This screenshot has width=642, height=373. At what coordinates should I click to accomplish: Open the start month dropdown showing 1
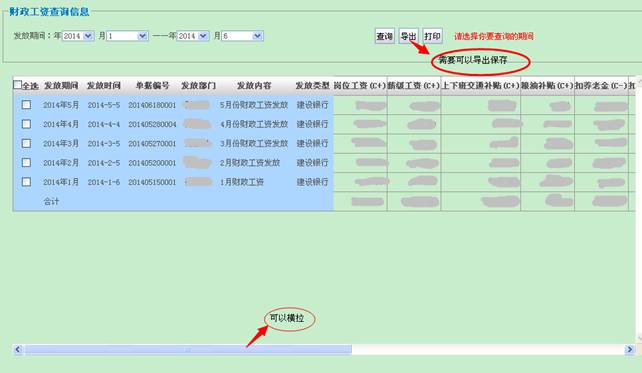[x=127, y=36]
